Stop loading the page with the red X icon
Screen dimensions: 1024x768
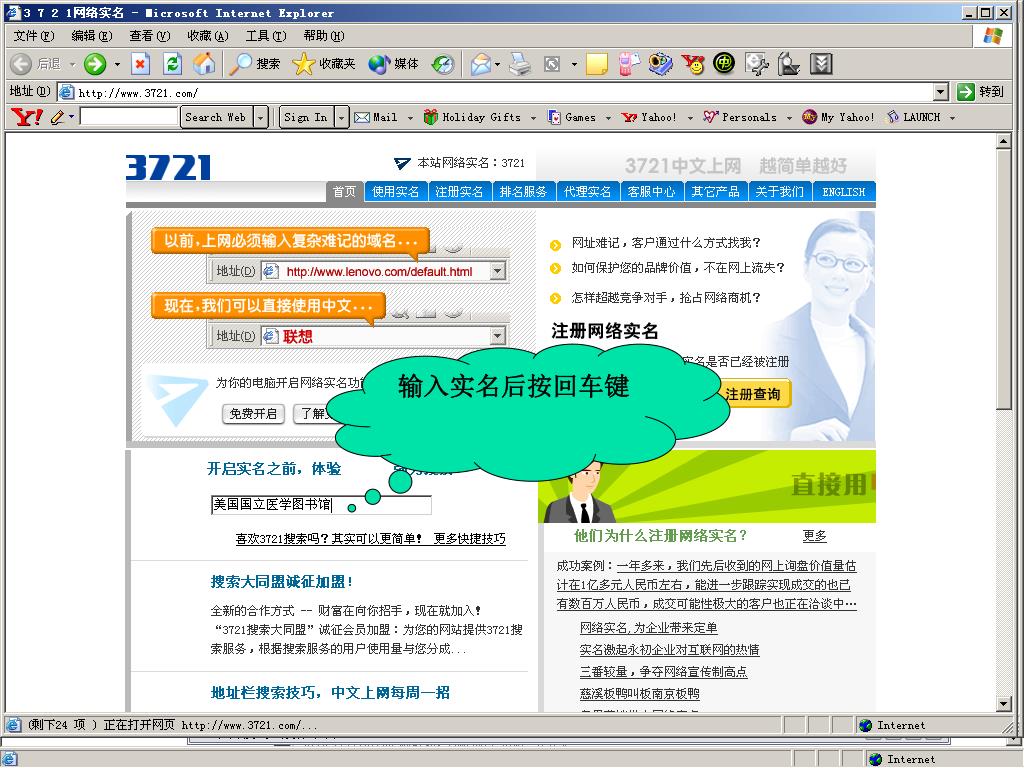click(140, 64)
